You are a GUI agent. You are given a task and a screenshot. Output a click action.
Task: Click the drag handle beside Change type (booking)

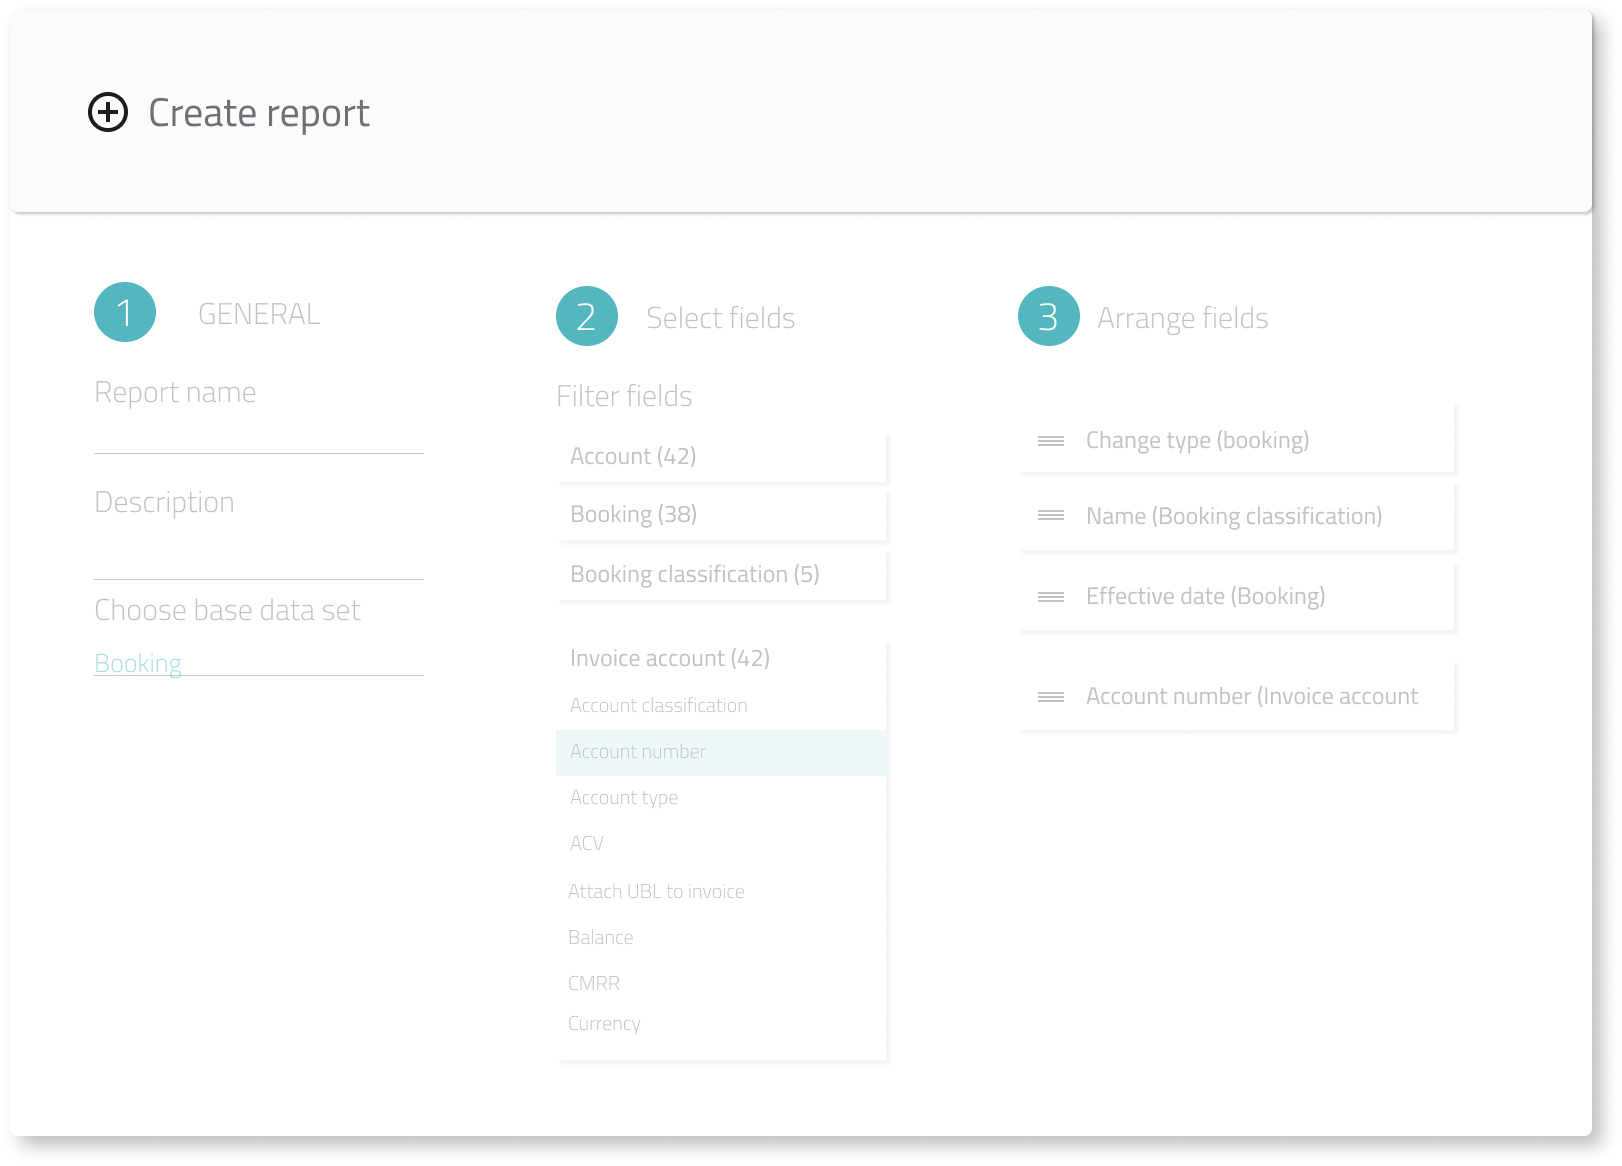point(1051,440)
